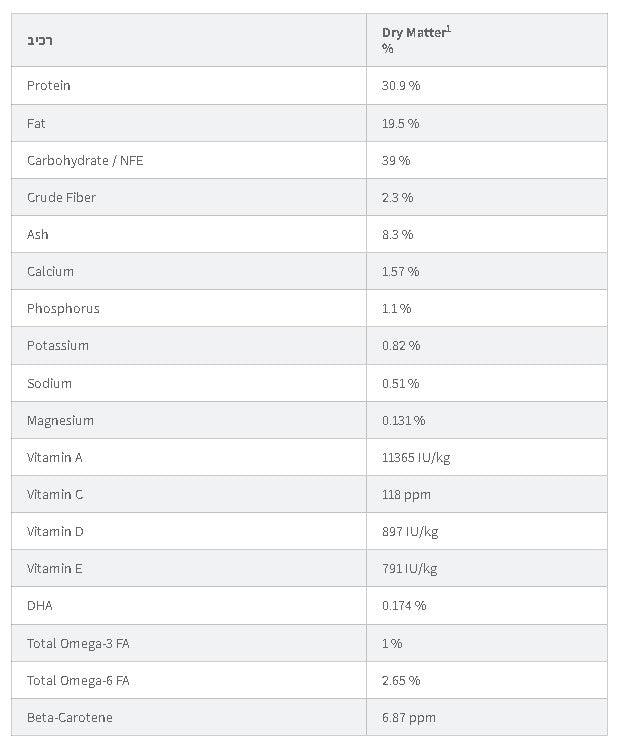
Task: Select the DHA row label
Action: click(x=40, y=605)
